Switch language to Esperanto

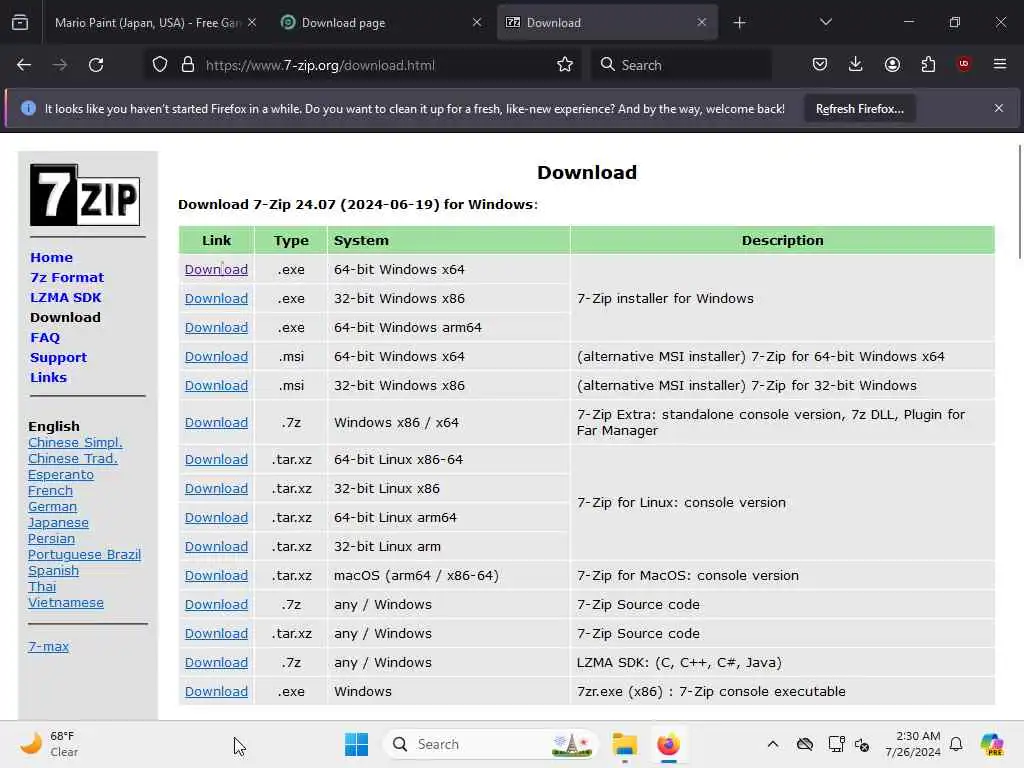tap(61, 475)
